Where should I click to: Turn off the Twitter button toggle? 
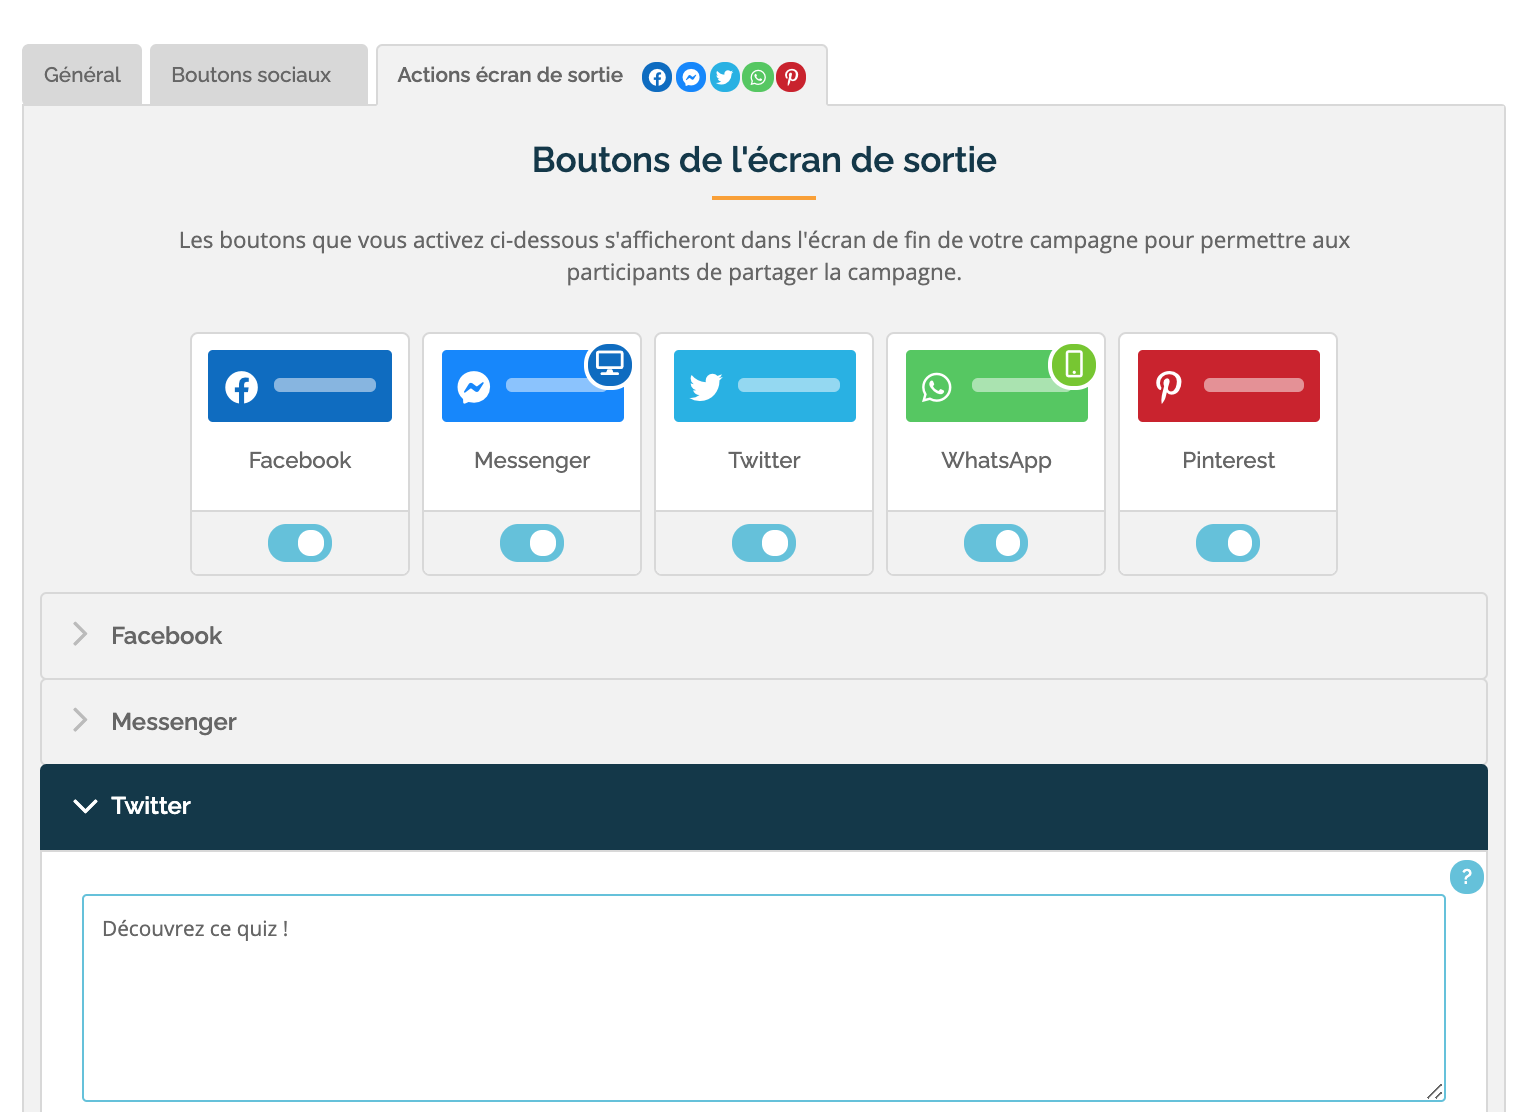click(x=764, y=543)
